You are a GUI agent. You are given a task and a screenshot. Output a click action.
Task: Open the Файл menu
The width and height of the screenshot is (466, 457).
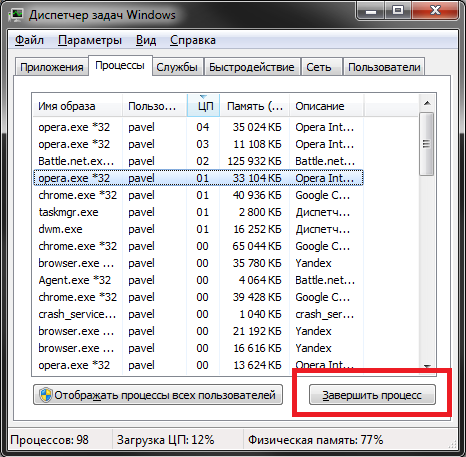coord(29,40)
